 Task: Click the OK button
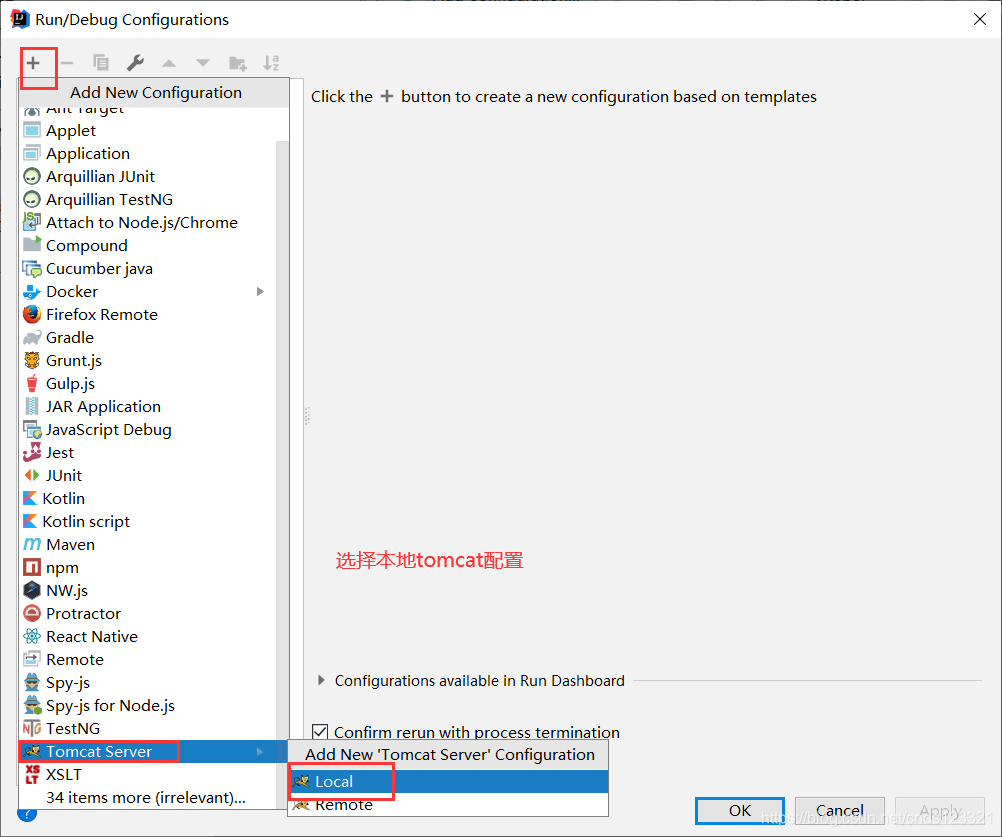pyautogui.click(x=739, y=811)
